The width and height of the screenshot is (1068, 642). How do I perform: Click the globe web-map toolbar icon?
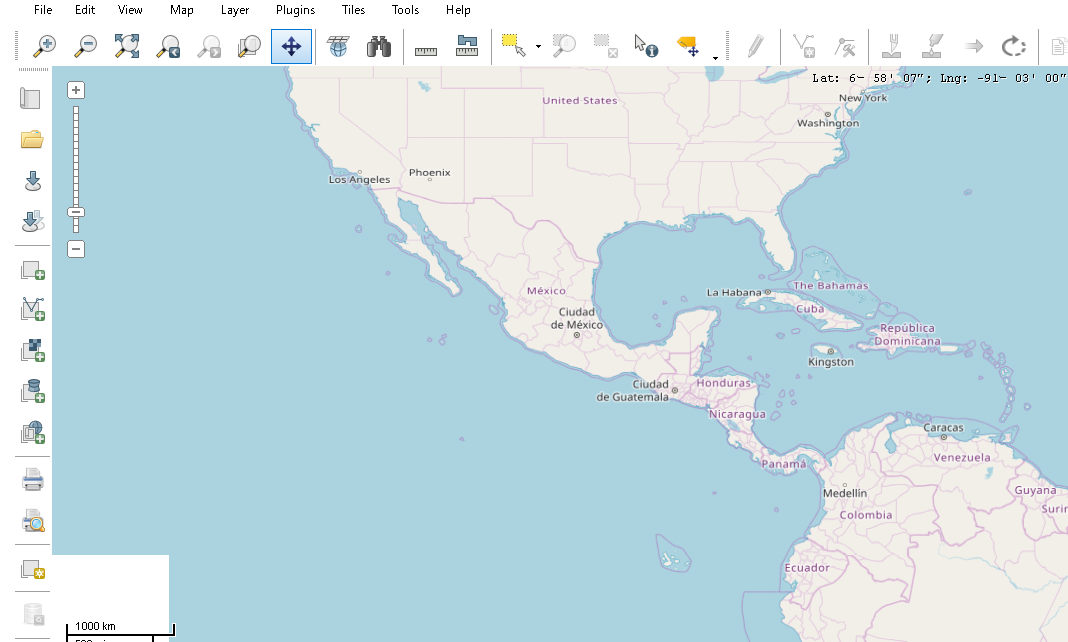tap(338, 46)
